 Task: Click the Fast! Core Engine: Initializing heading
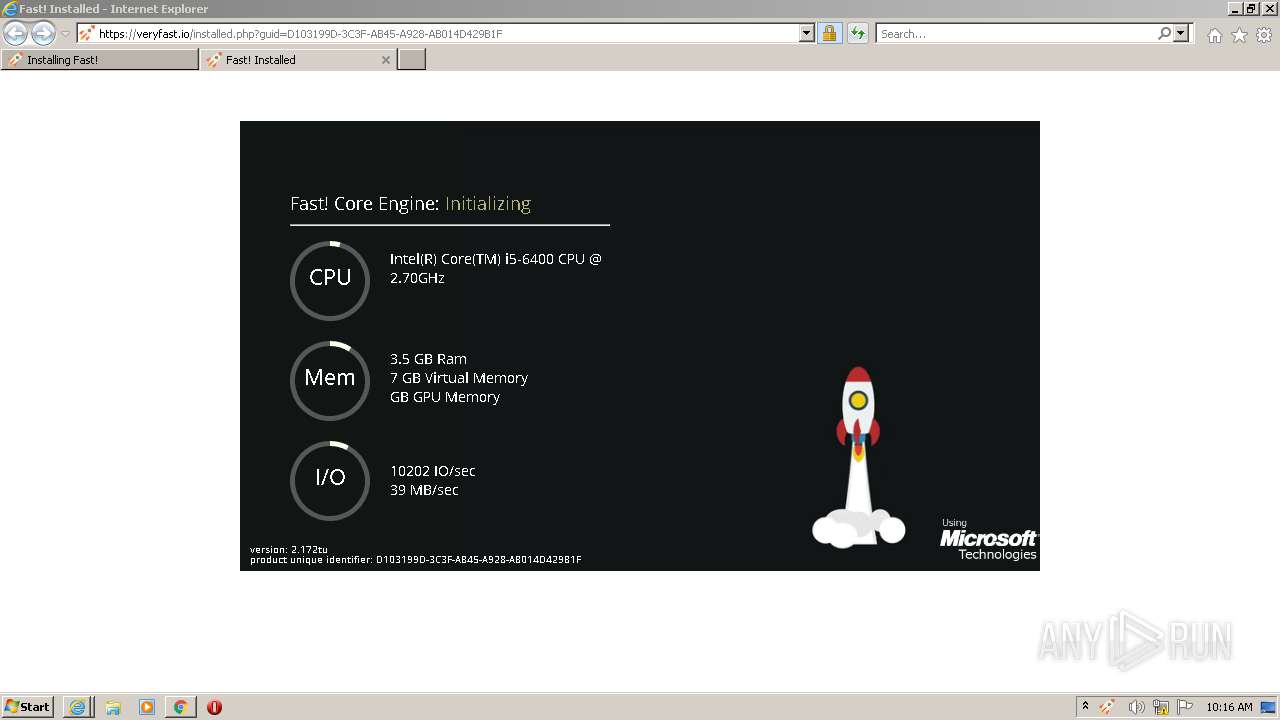410,204
